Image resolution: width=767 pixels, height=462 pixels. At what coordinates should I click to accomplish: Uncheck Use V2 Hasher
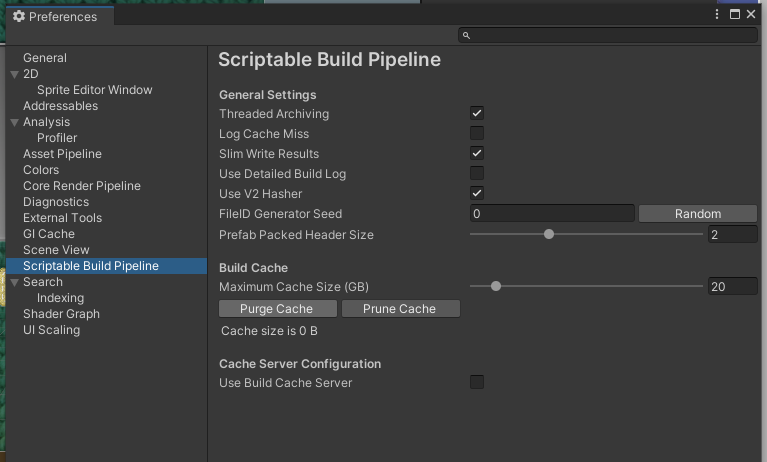pyautogui.click(x=477, y=194)
